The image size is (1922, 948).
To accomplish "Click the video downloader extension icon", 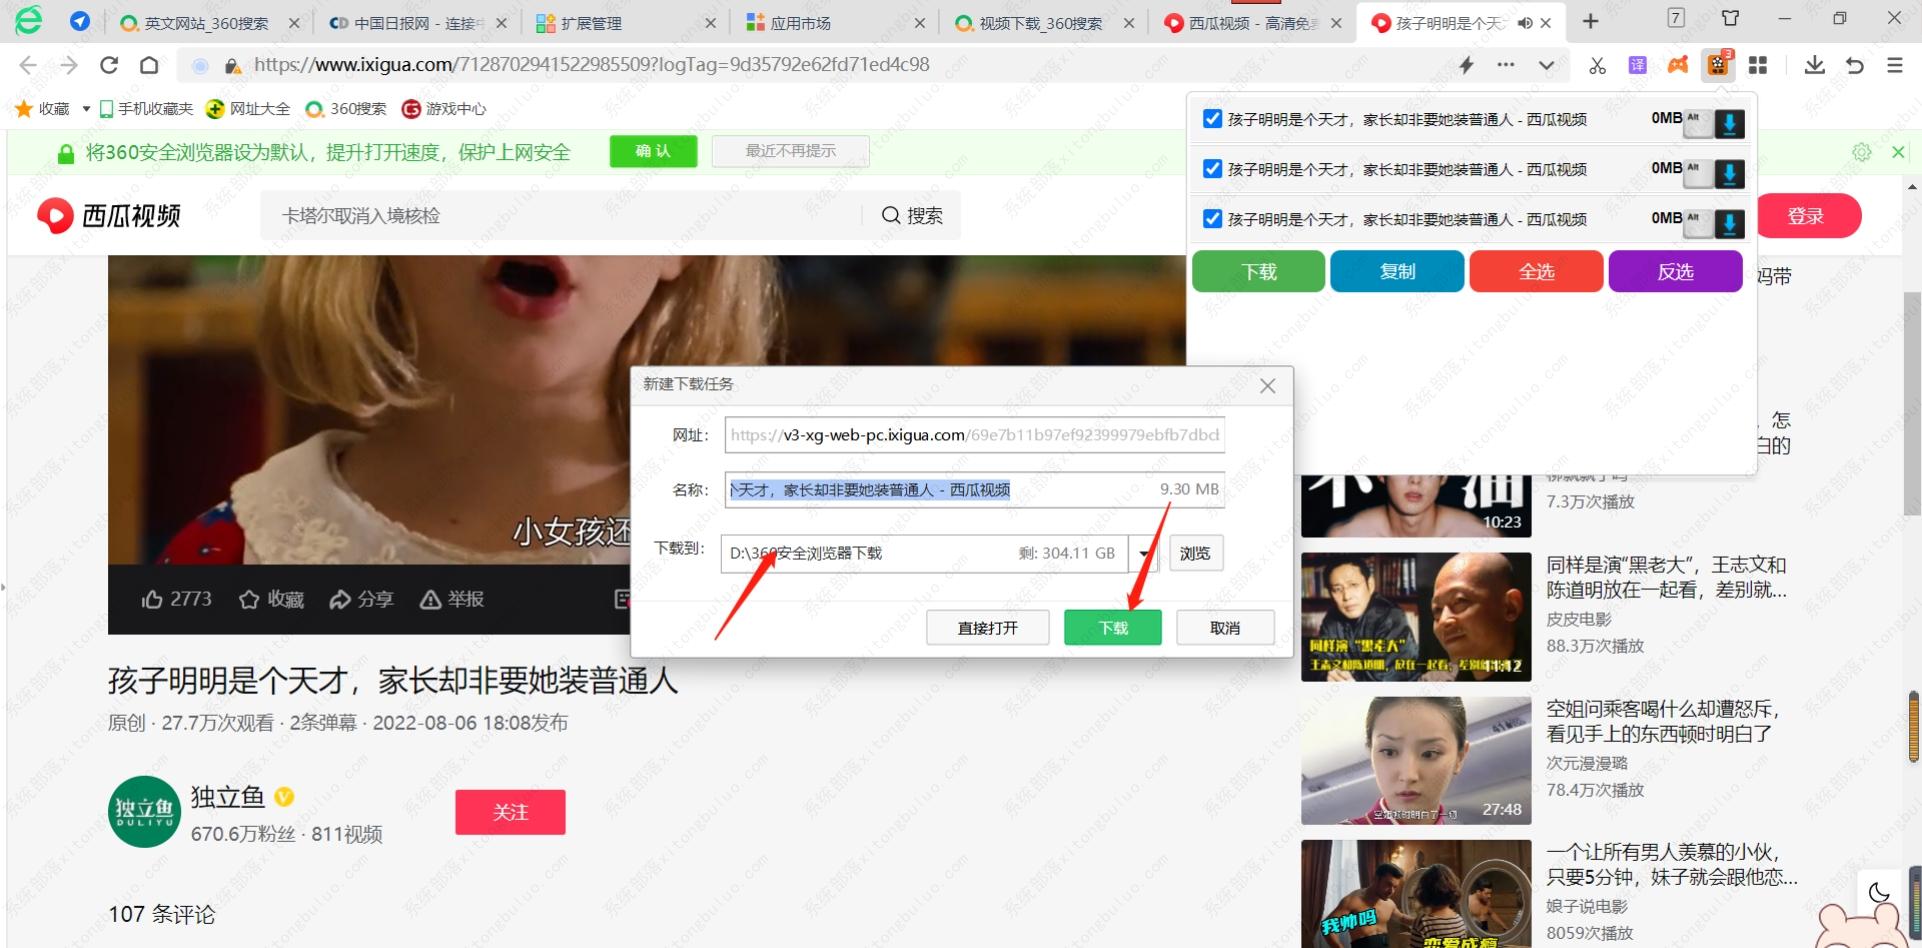I will (x=1718, y=65).
